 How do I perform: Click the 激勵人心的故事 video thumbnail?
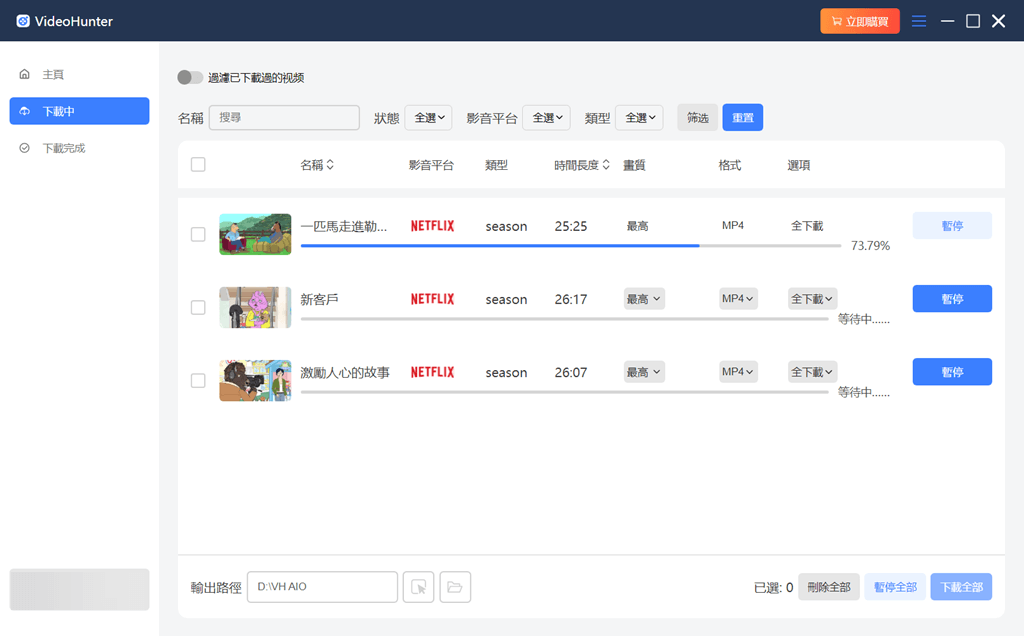click(x=255, y=380)
